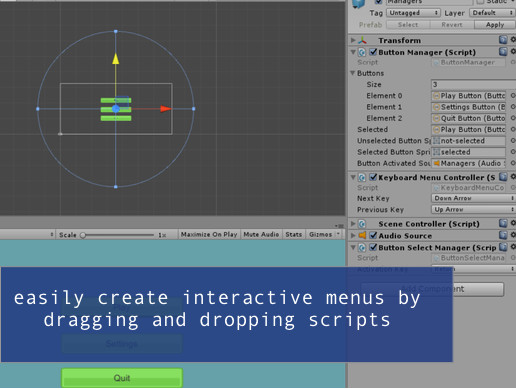Click the Buttons Size input field
Image resolution: width=516 pixels, height=389 pixels.
pos(473,84)
